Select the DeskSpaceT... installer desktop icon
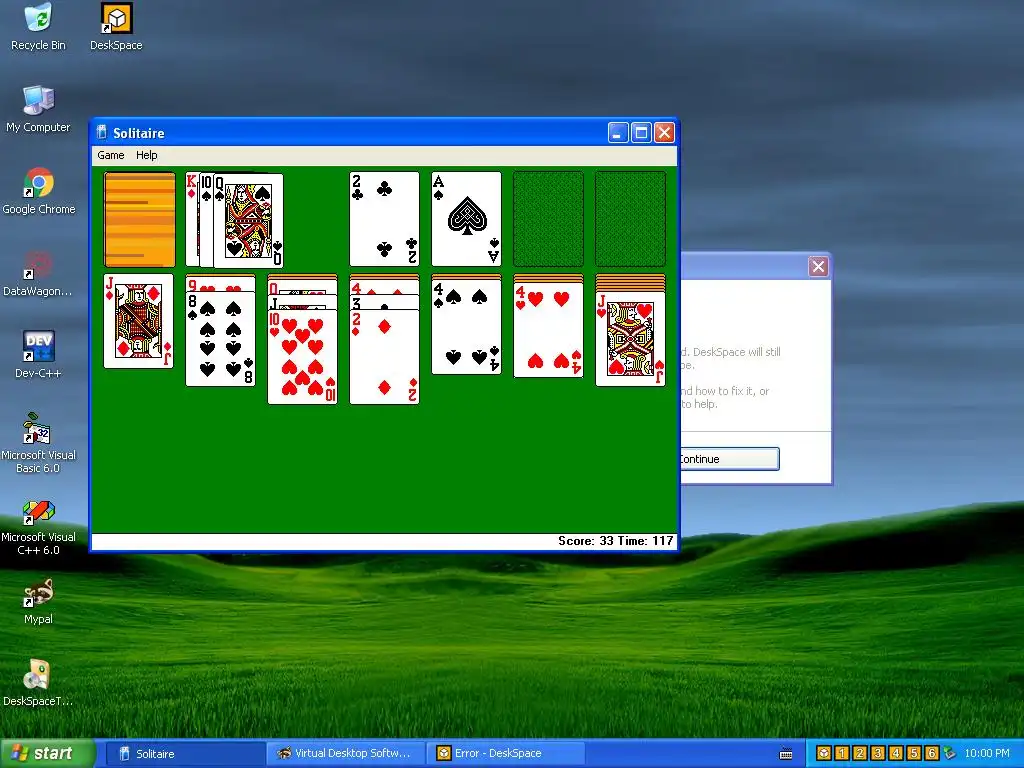Viewport: 1024px width, 768px height. pyautogui.click(x=38, y=684)
